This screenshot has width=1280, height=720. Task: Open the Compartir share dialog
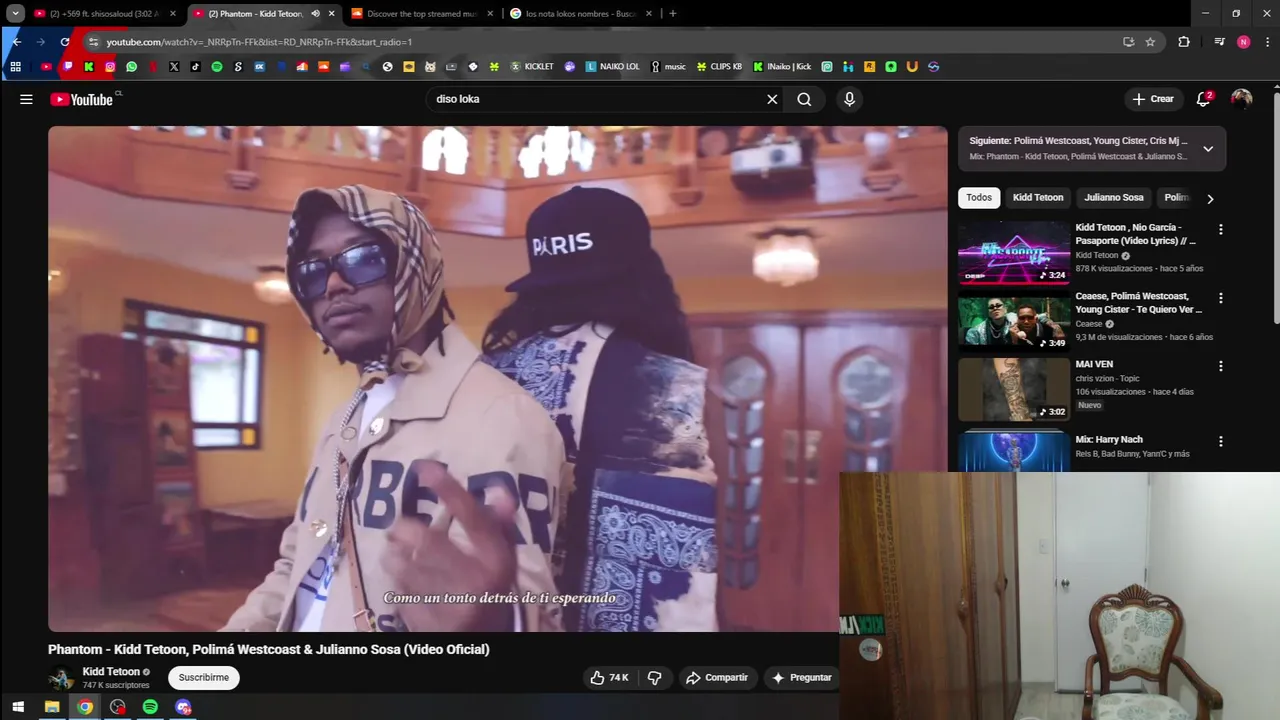(716, 677)
